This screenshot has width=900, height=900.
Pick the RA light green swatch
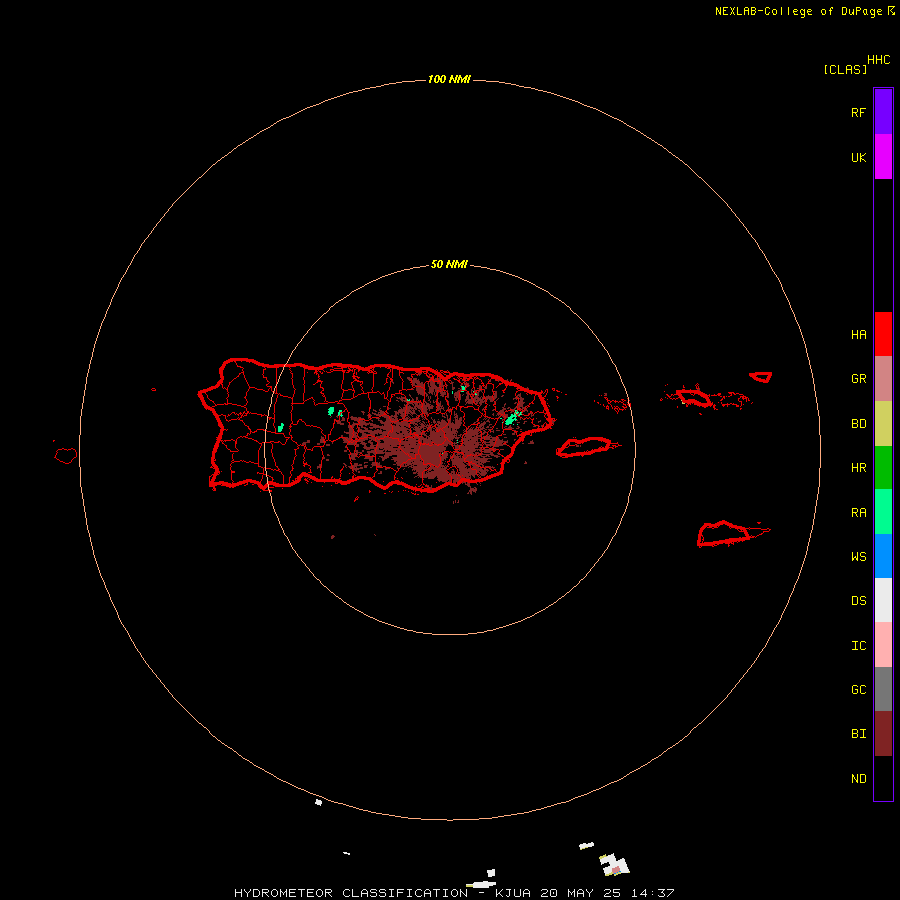(x=883, y=512)
